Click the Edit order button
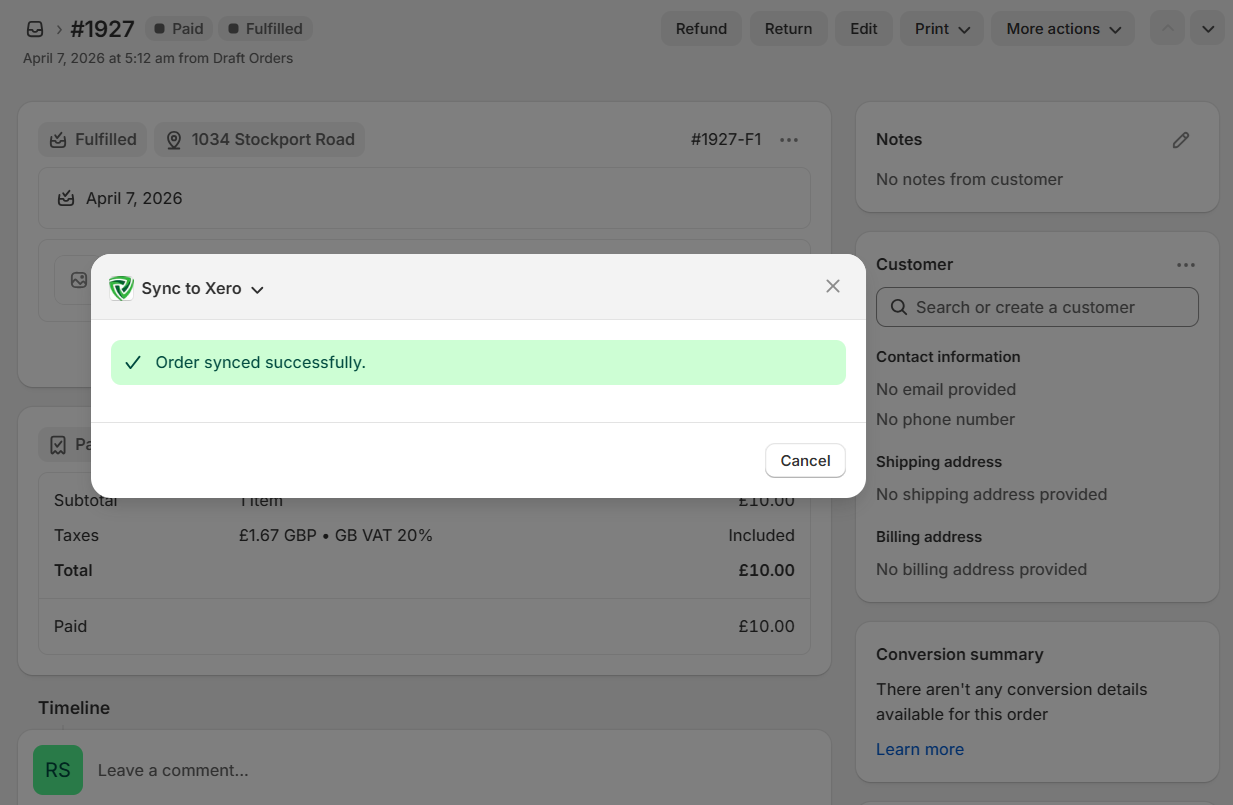The image size is (1233, 805). click(x=864, y=29)
